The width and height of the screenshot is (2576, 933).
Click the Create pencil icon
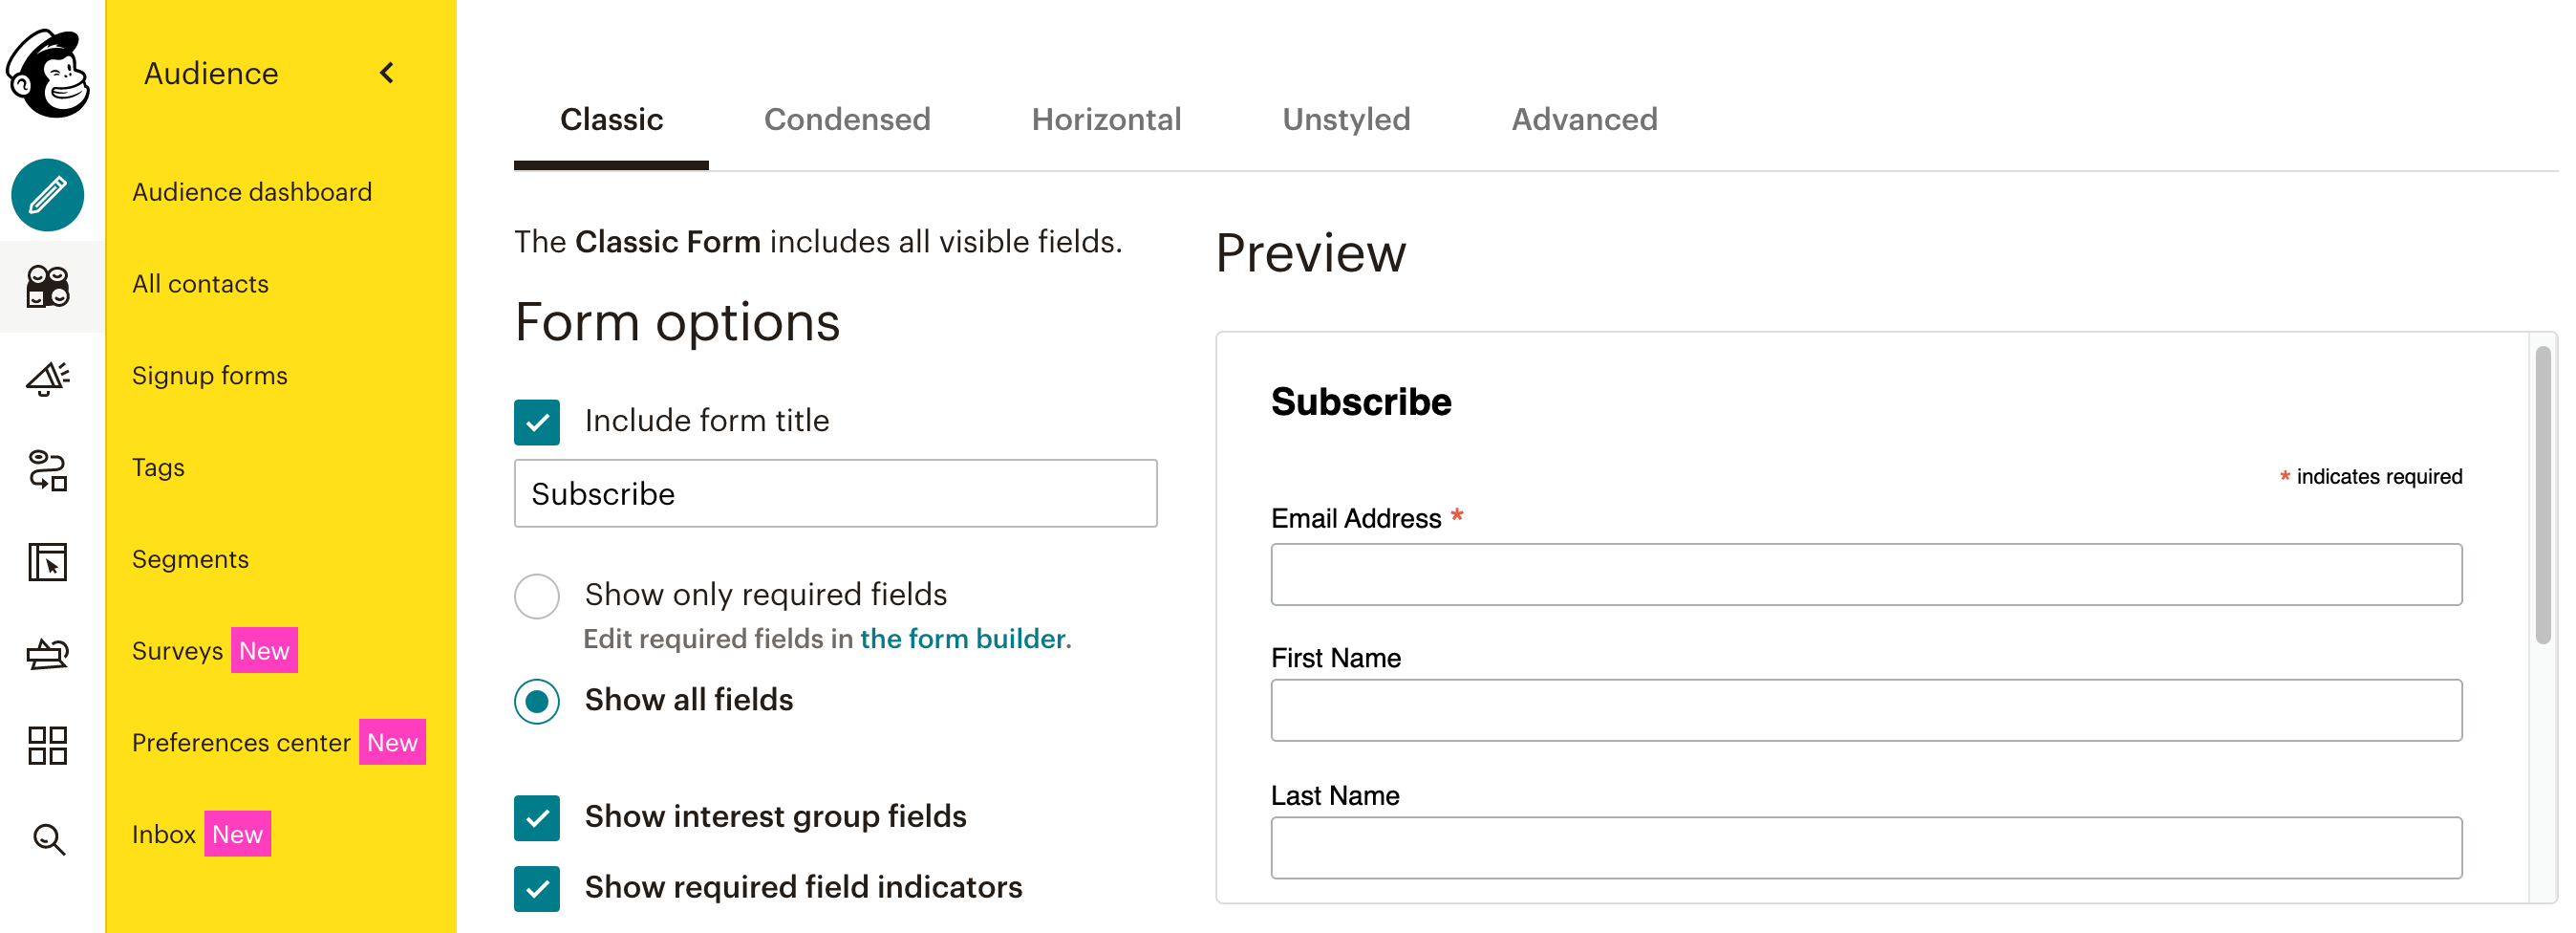48,195
